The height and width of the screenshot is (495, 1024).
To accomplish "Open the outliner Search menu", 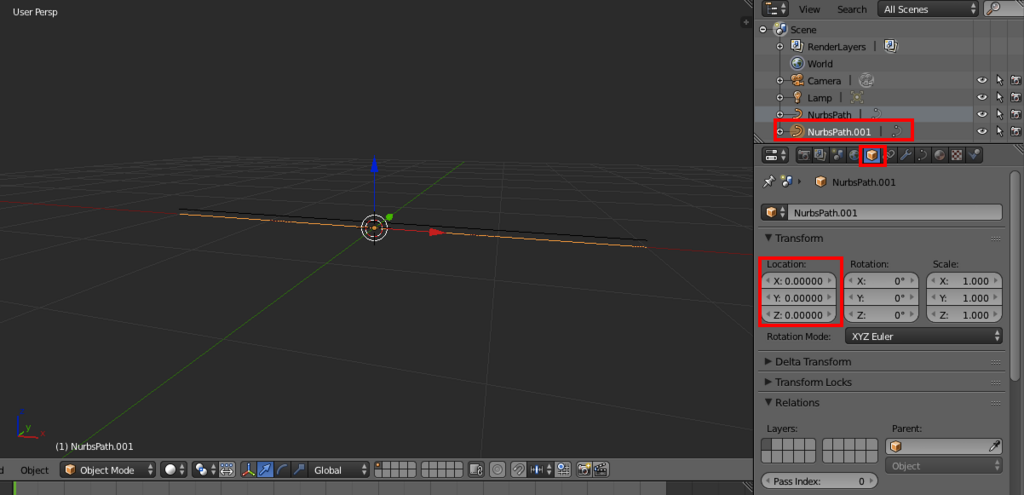I will pos(852,9).
